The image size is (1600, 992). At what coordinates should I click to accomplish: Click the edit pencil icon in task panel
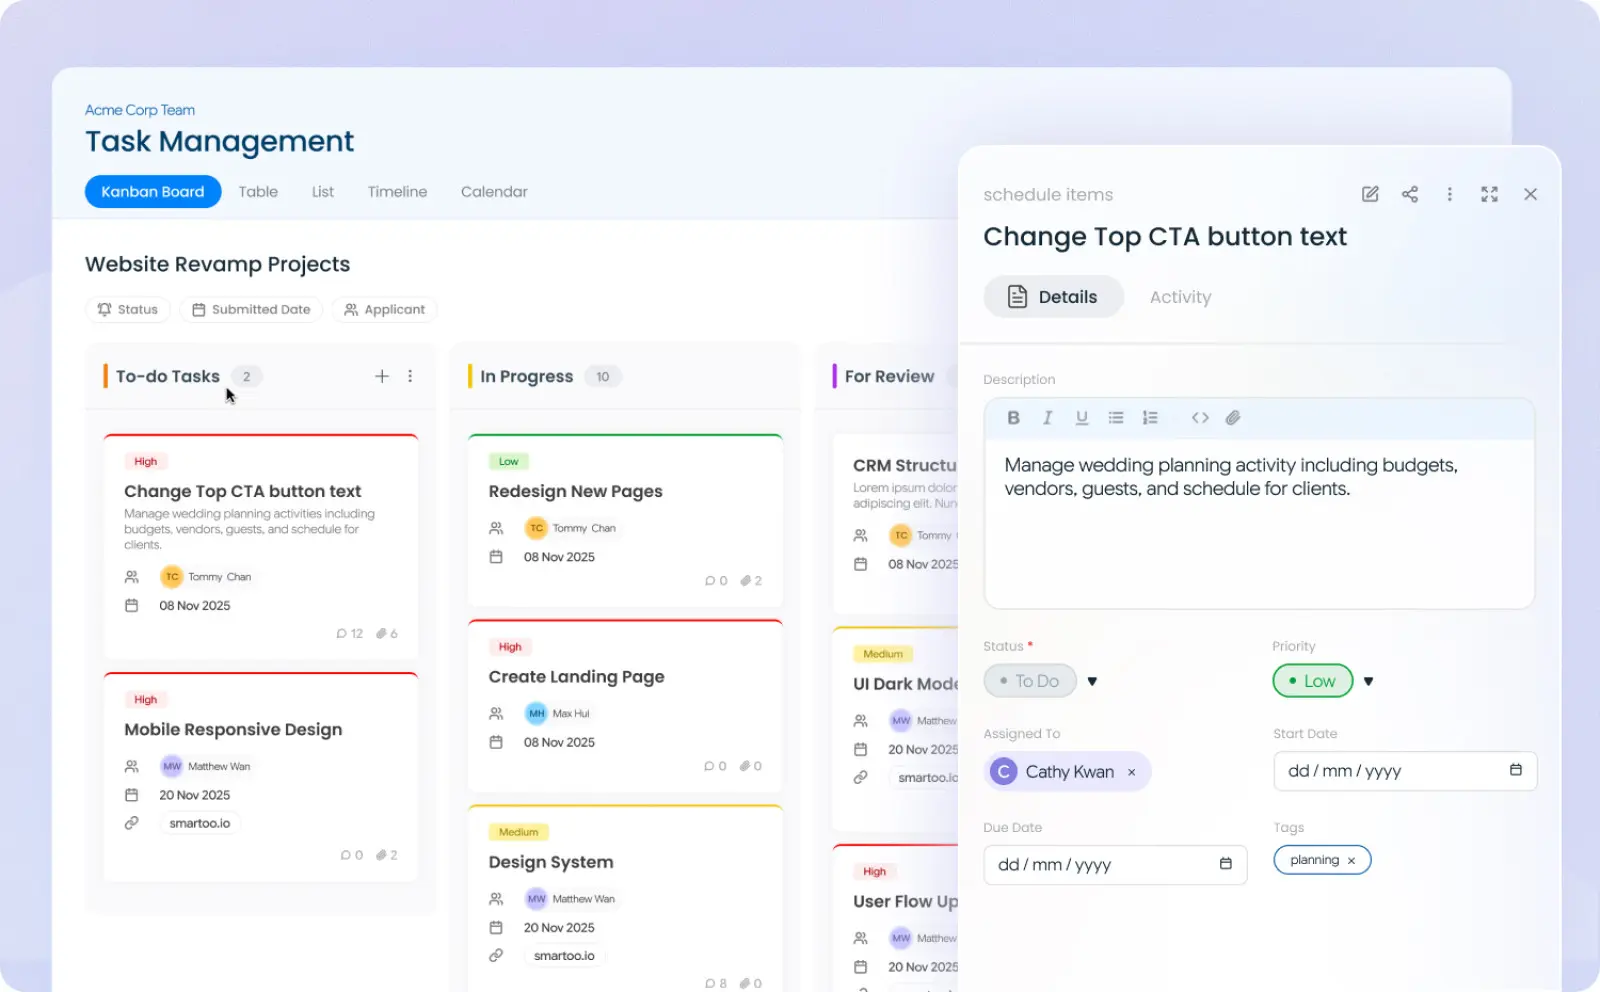[x=1370, y=194]
